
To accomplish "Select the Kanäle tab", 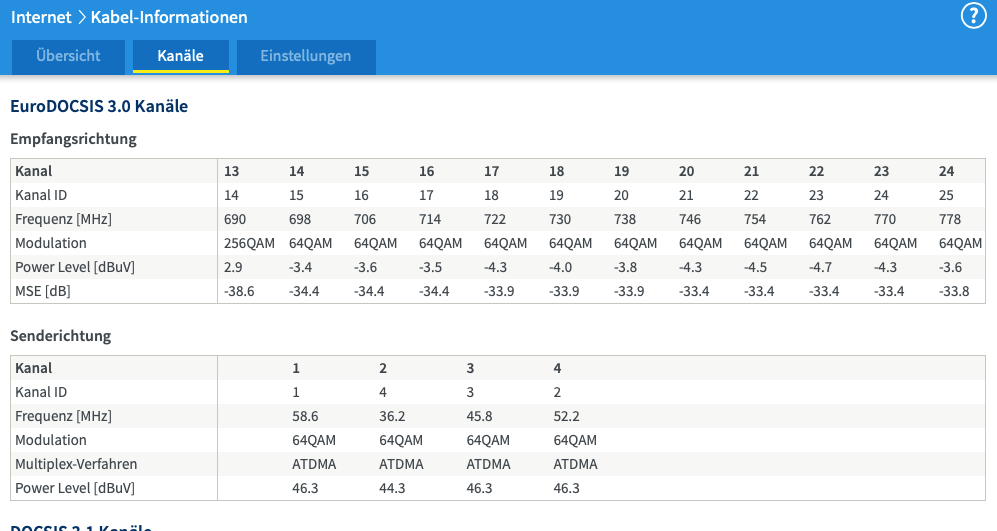I will (x=181, y=56).
